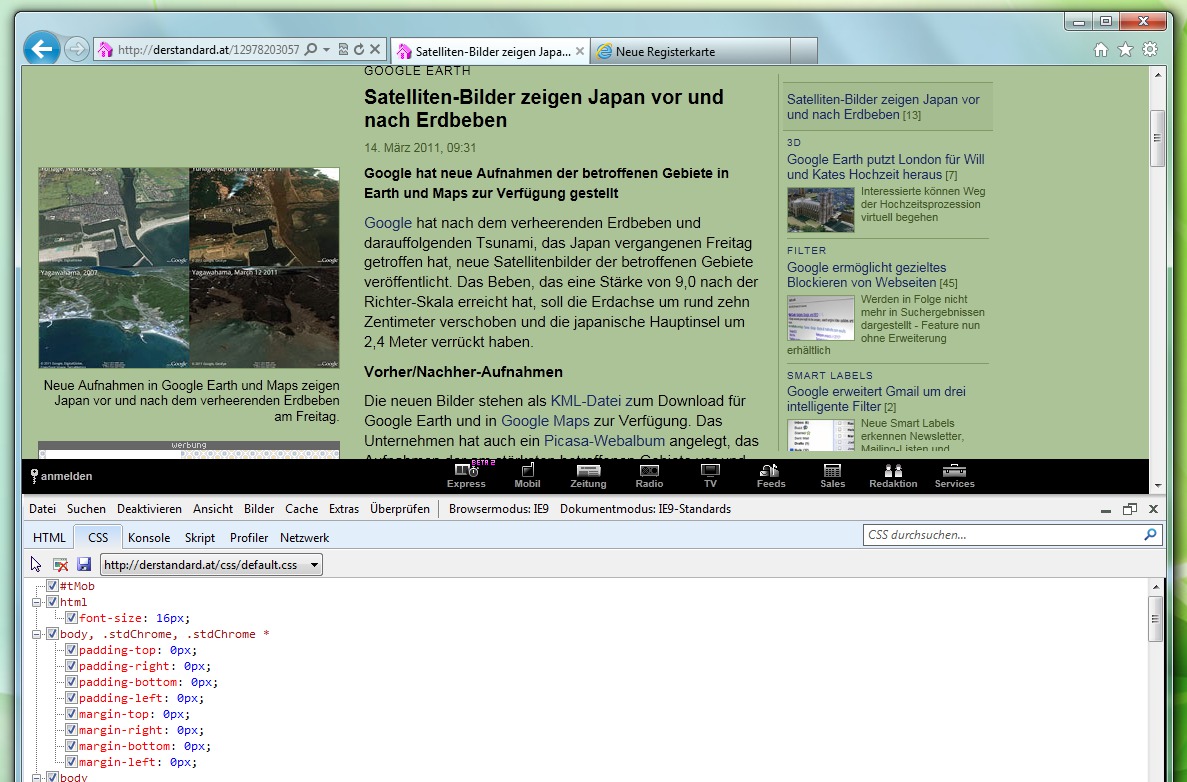
Task: Open Dokumentmodus: IE9-Standards menu
Action: [646, 509]
